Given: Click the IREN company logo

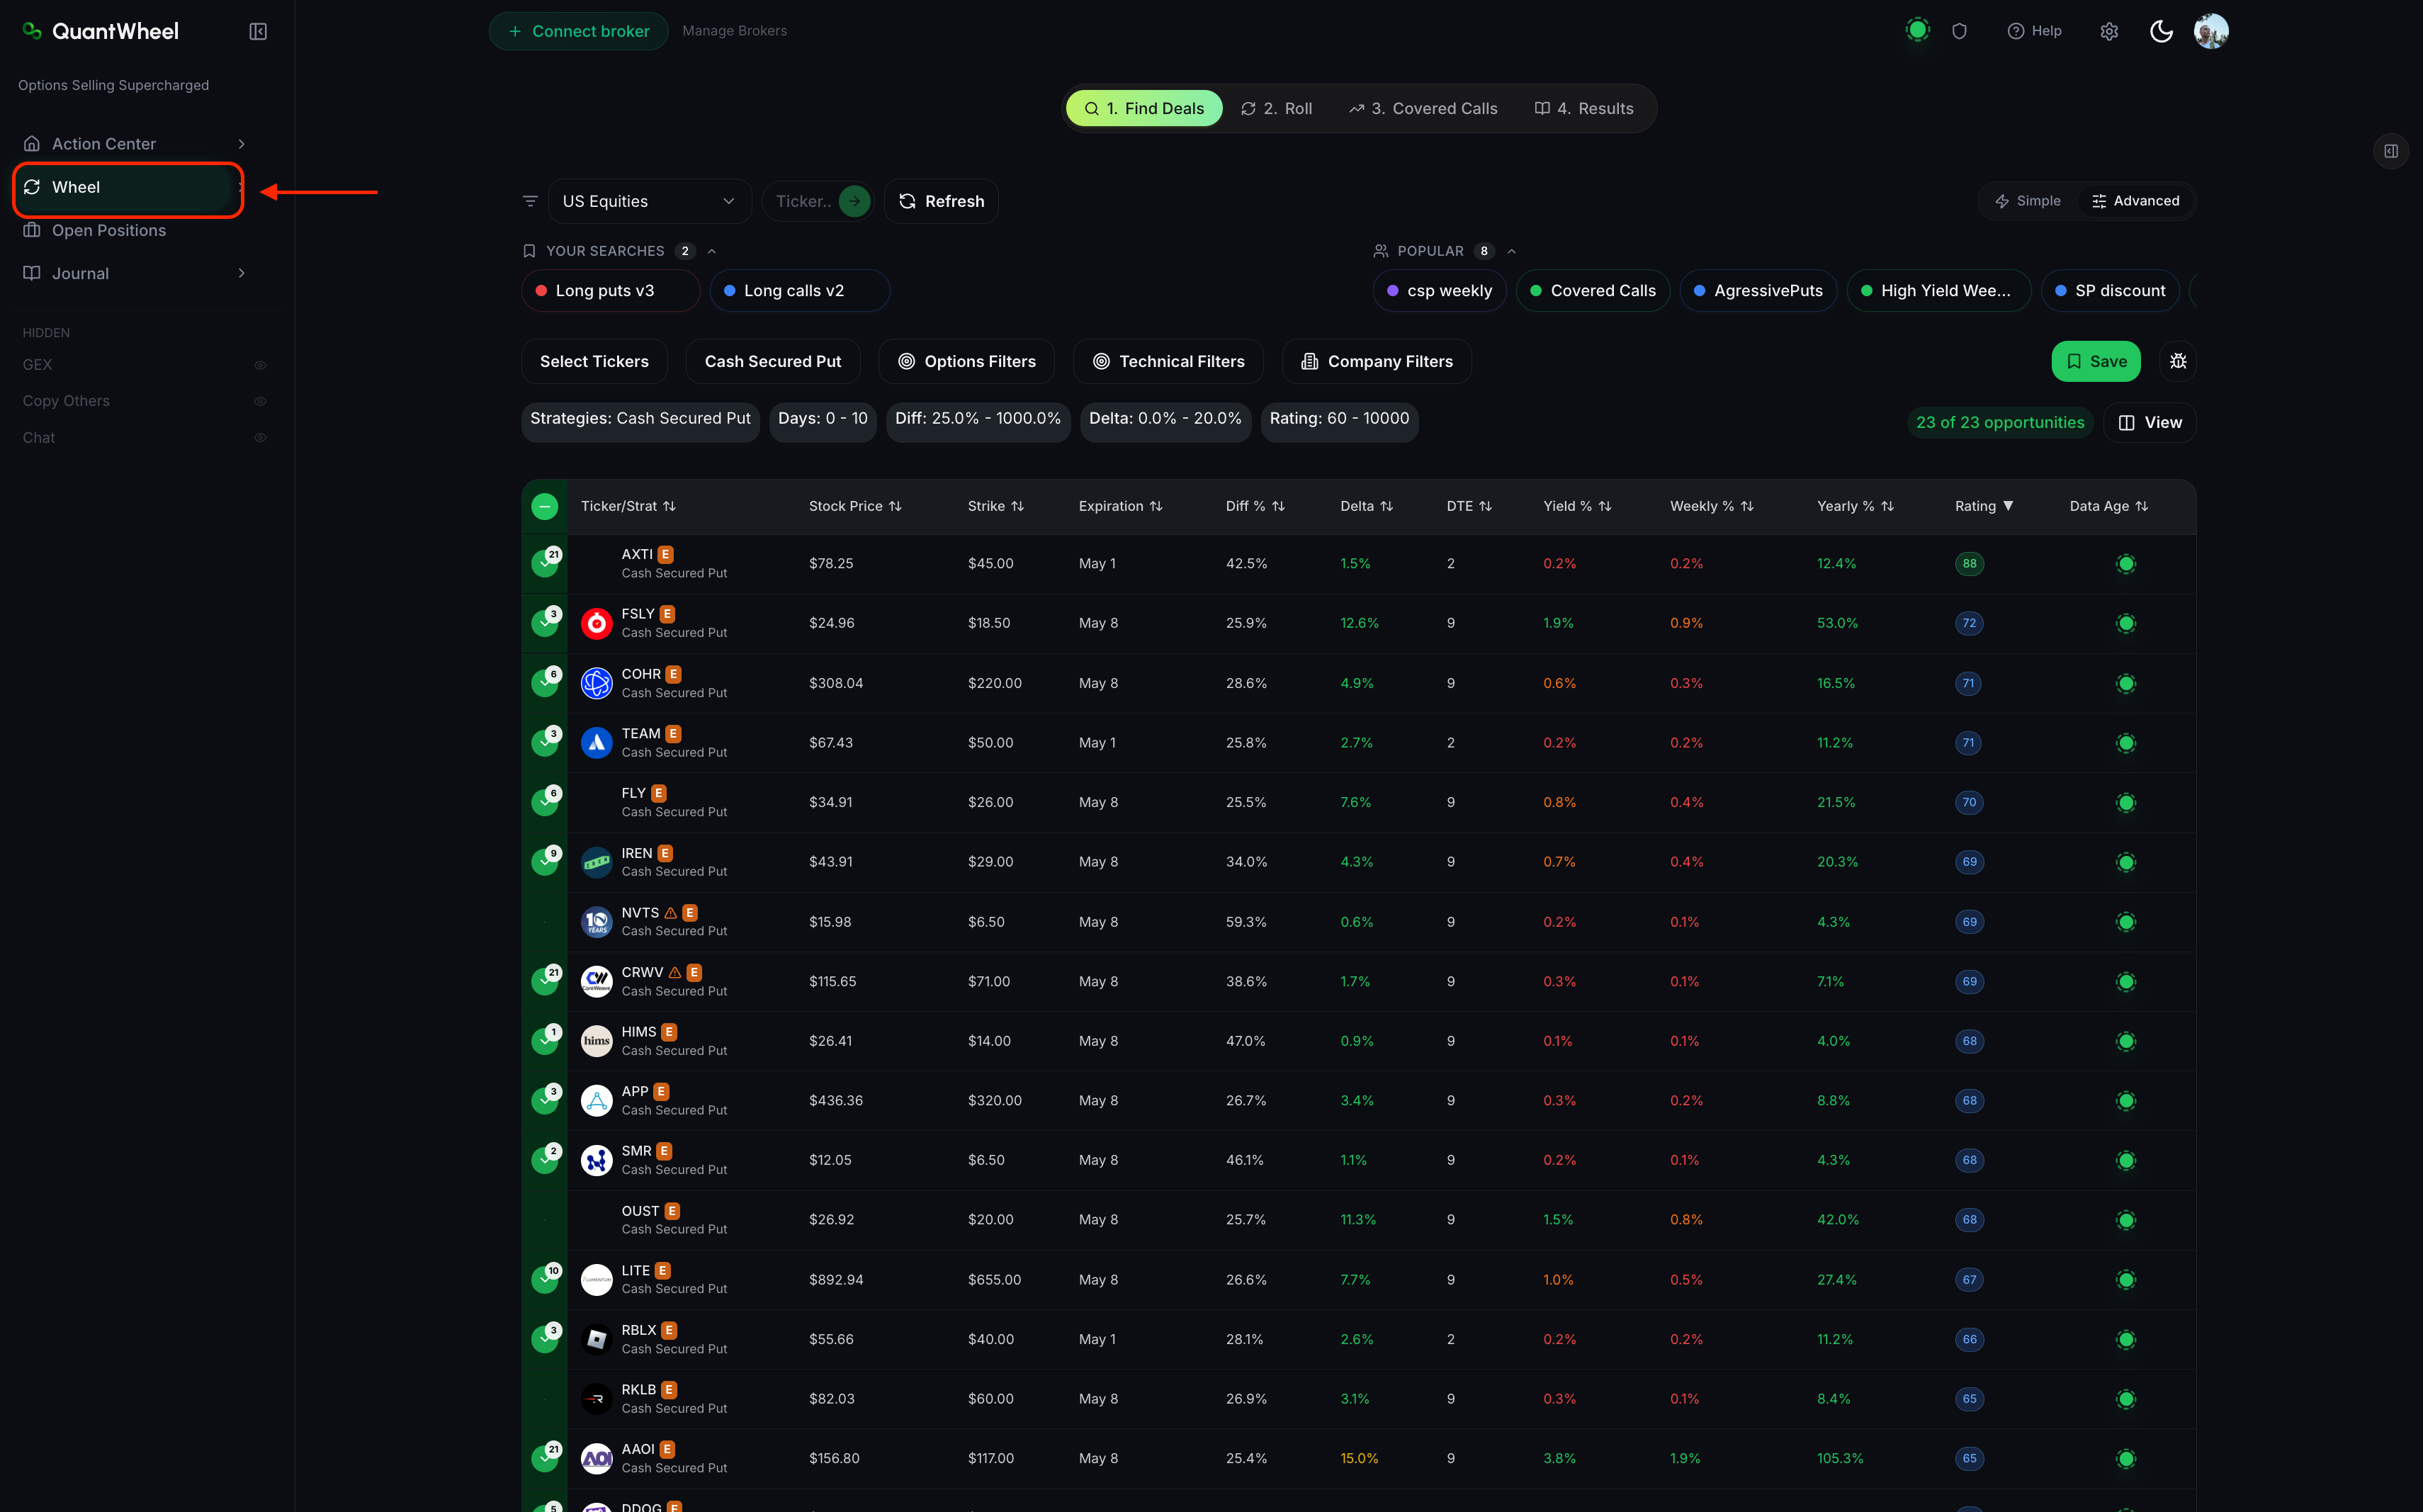Looking at the screenshot, I should tap(597, 862).
